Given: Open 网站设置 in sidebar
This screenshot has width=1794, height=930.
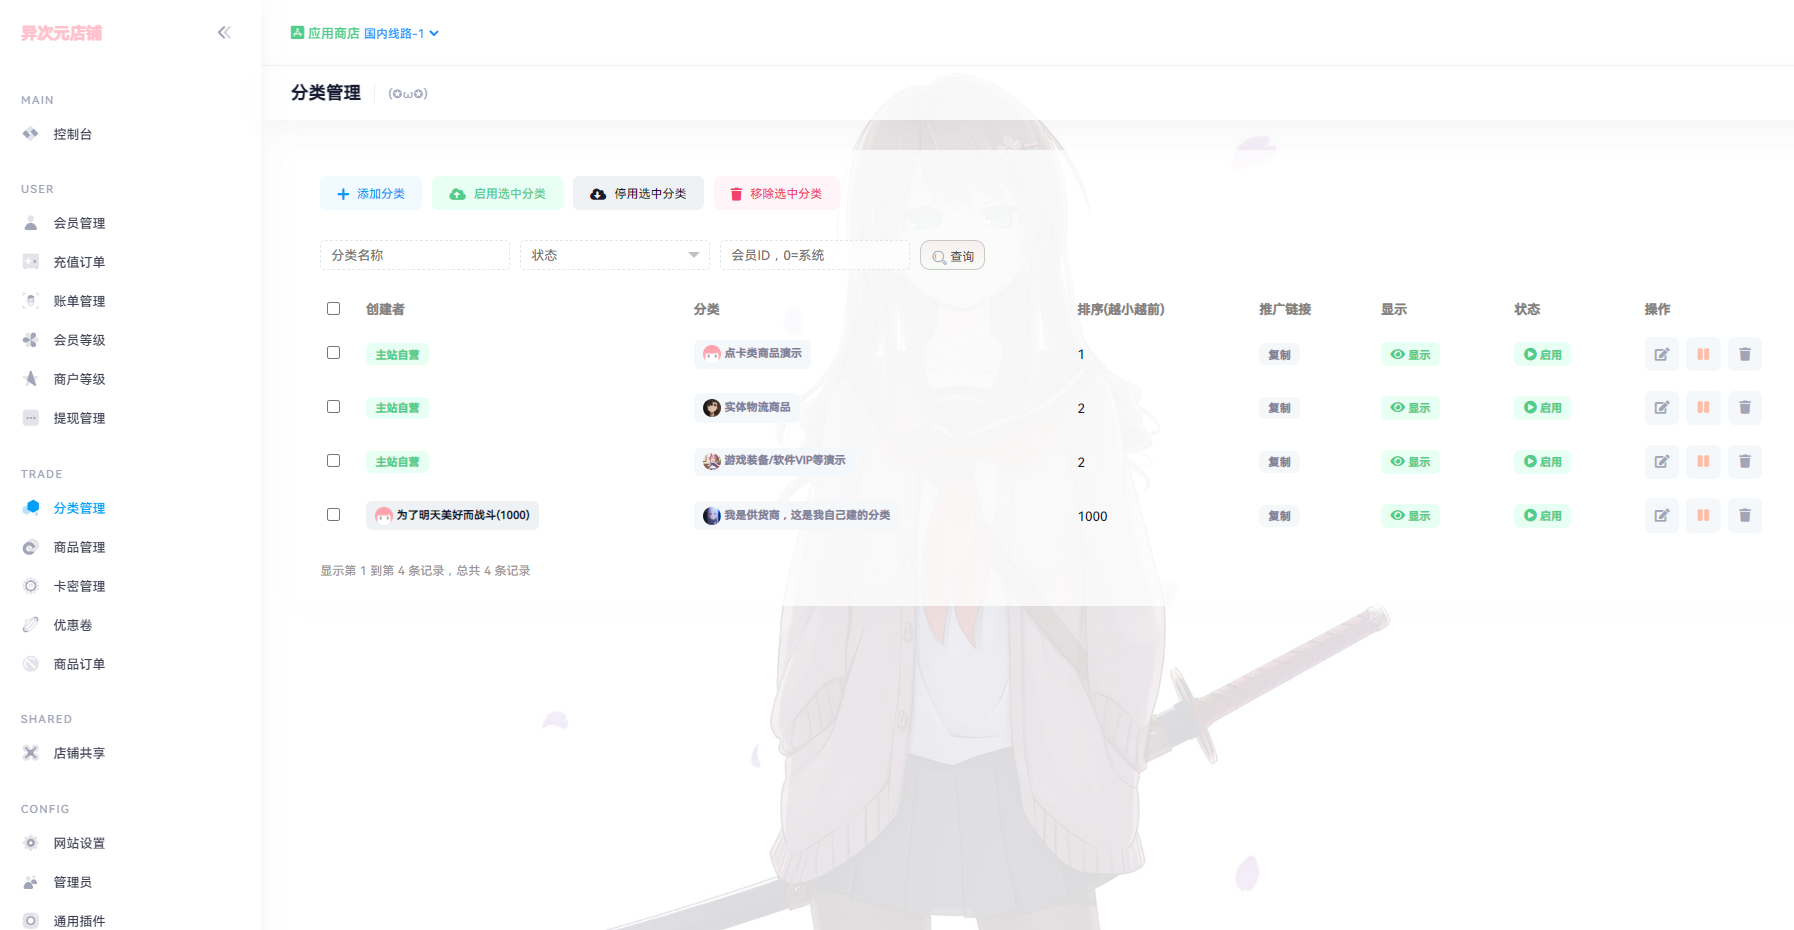Looking at the screenshot, I should coord(79,843).
